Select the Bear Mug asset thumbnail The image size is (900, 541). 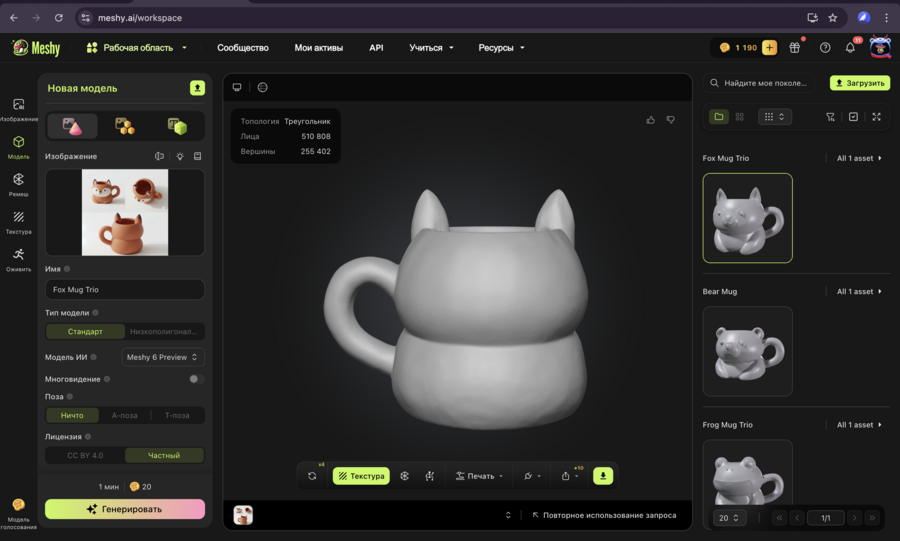pos(747,351)
